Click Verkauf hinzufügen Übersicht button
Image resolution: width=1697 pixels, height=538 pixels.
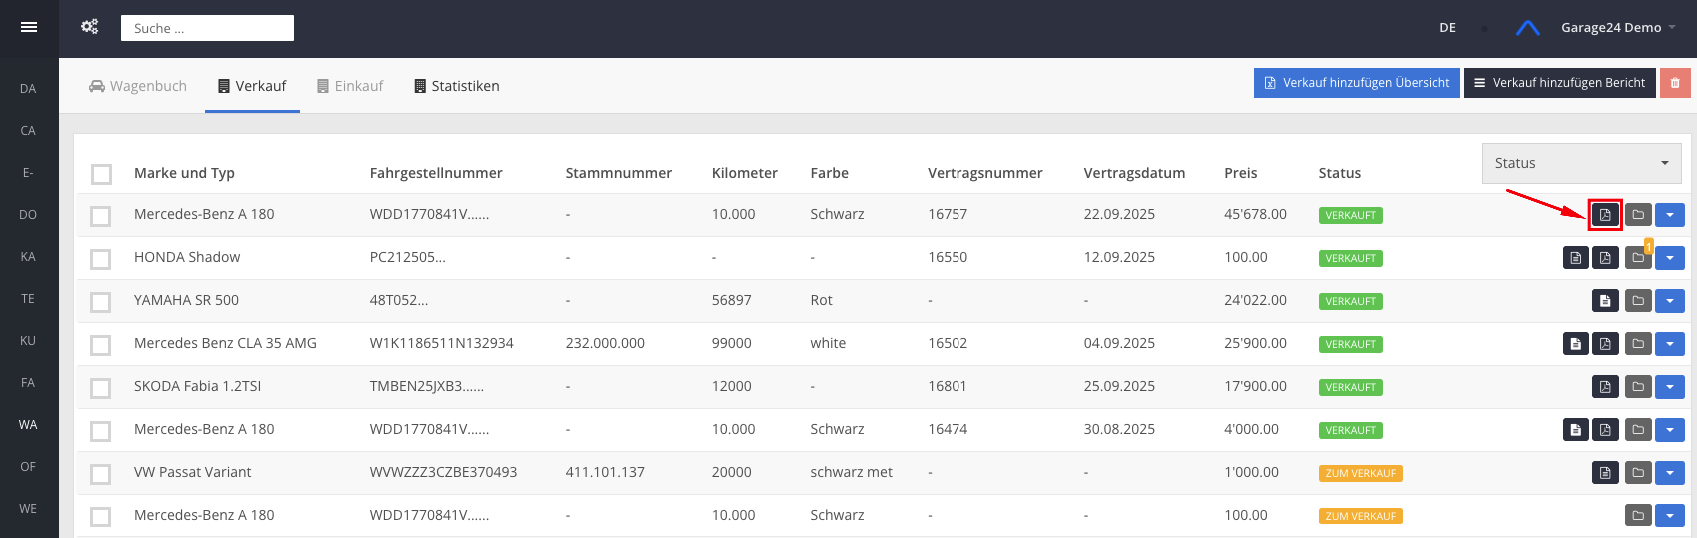(1356, 83)
